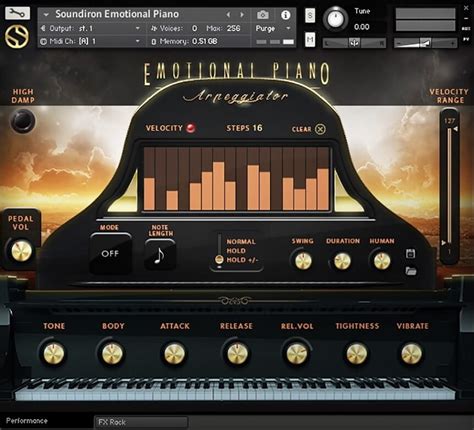Image resolution: width=474 pixels, height=430 pixels.
Task: Click the Vibrate knob
Action: (411, 354)
